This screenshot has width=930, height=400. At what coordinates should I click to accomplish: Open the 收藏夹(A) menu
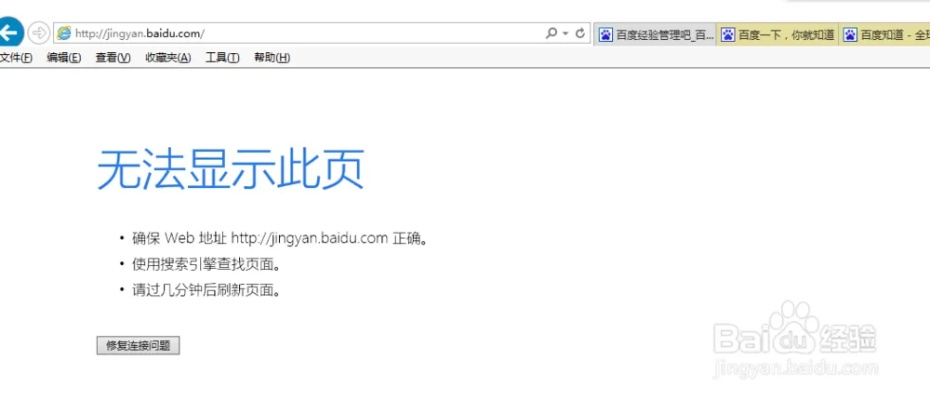pos(168,58)
